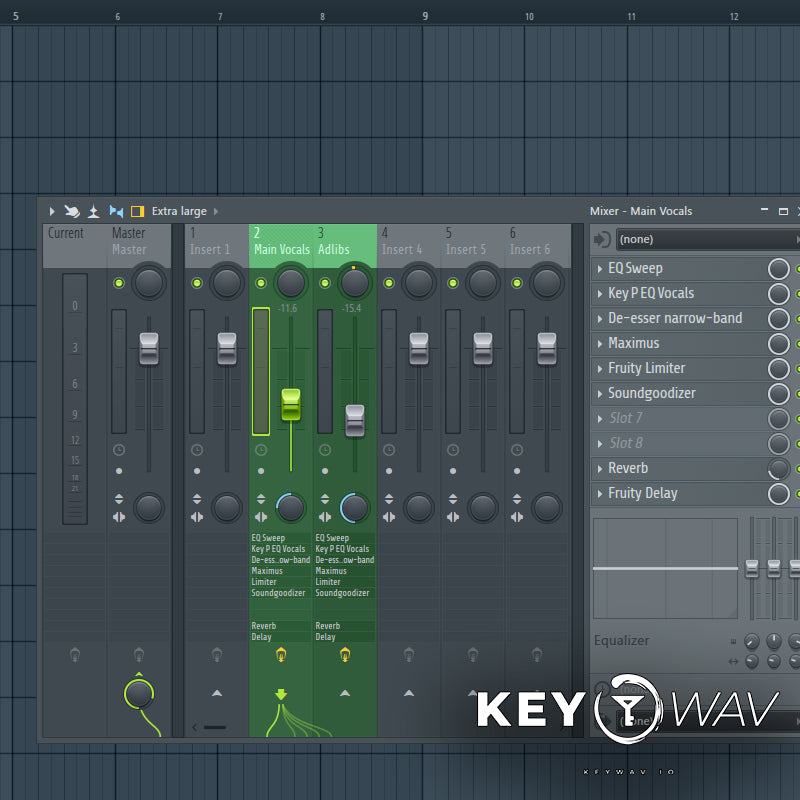Click the send arrow under Insert 4

point(409,692)
